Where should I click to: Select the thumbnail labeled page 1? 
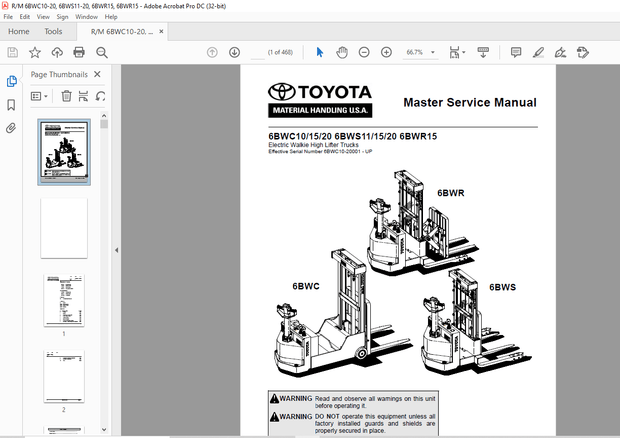64,300
